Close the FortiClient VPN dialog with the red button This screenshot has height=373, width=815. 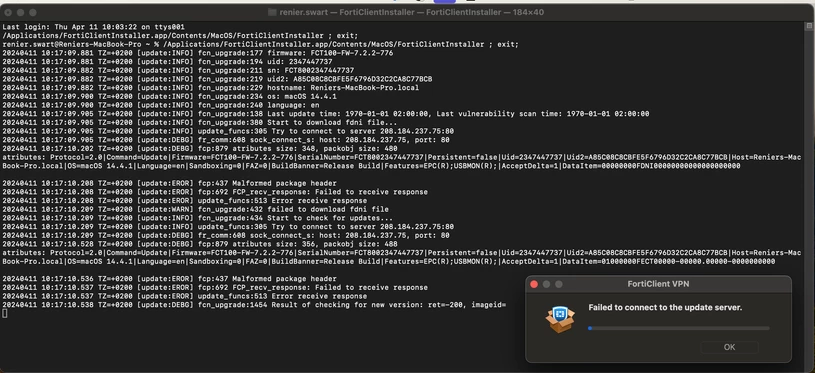[x=534, y=284]
